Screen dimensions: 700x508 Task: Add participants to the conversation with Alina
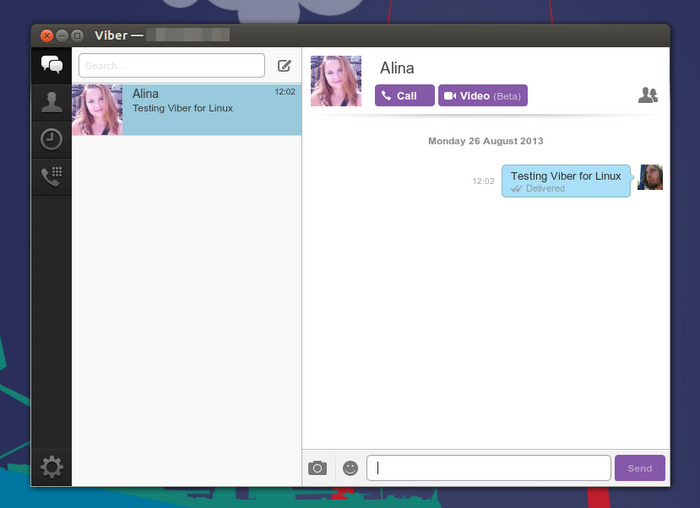648,95
